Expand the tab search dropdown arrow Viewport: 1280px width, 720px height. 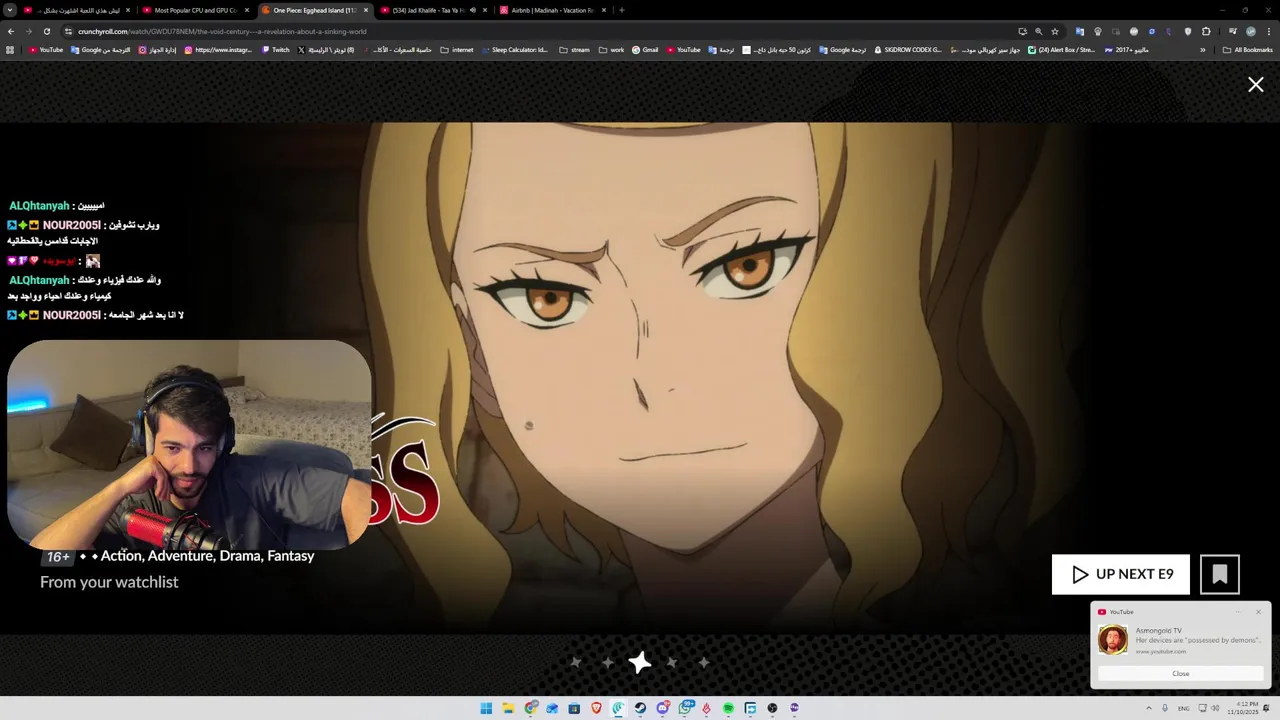click(9, 10)
